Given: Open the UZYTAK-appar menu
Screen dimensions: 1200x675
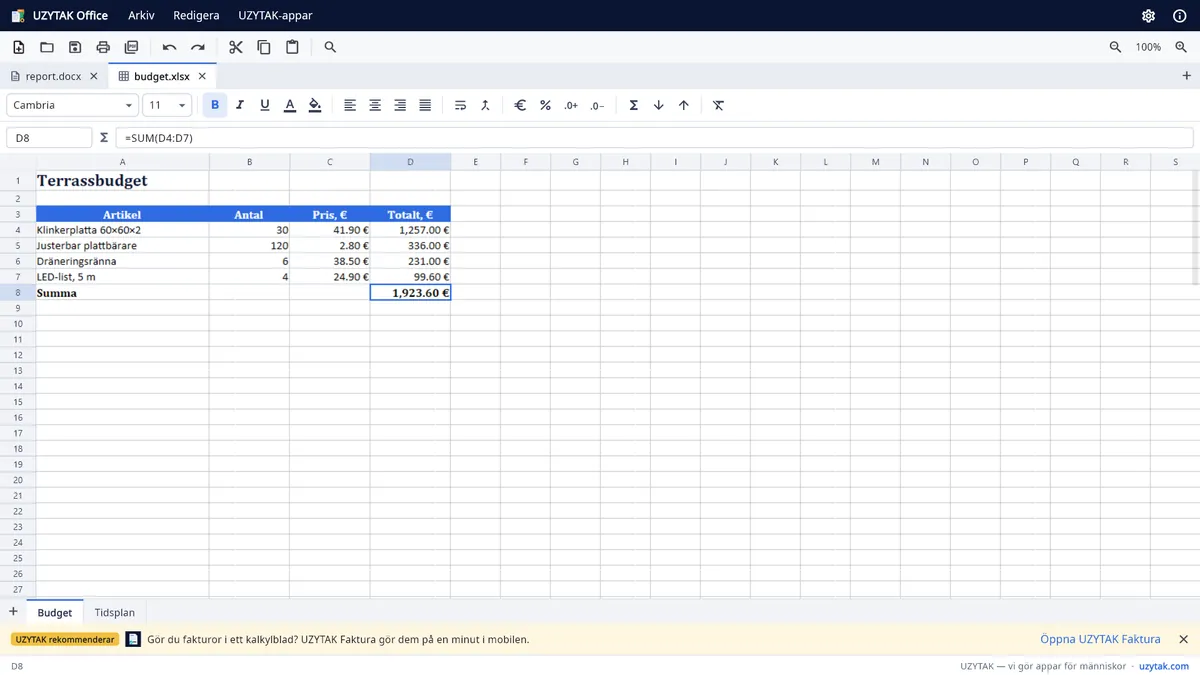Looking at the screenshot, I should click(x=274, y=16).
